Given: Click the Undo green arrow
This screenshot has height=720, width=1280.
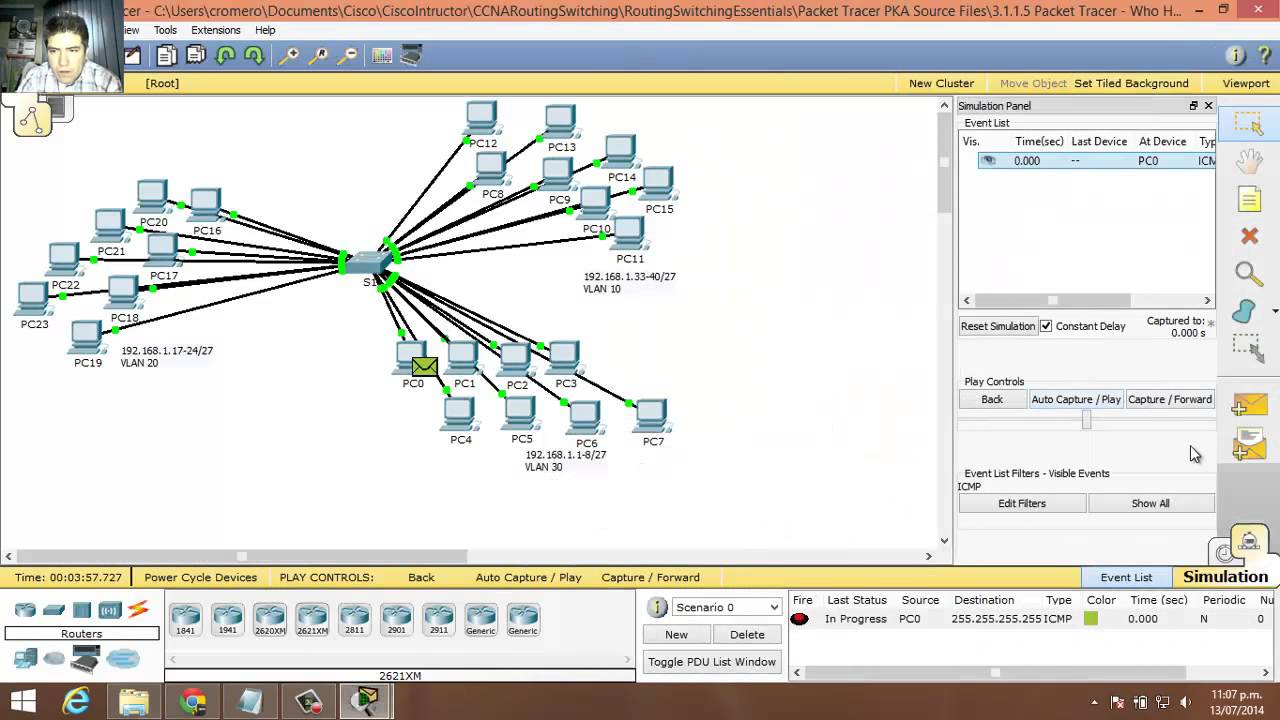Looking at the screenshot, I should [225, 56].
